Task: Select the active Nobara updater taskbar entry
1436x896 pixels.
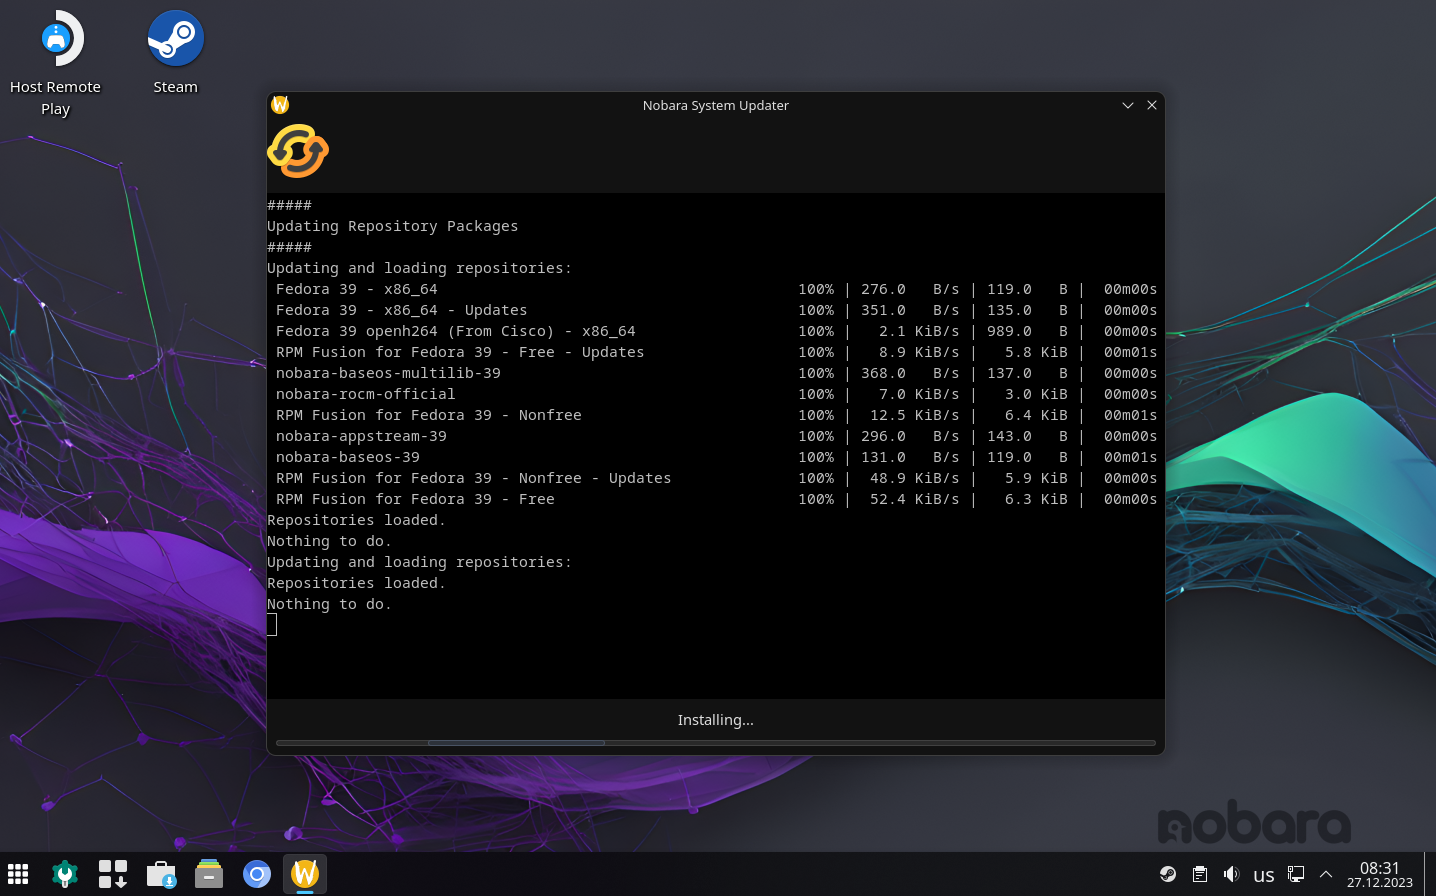Action: click(305, 874)
